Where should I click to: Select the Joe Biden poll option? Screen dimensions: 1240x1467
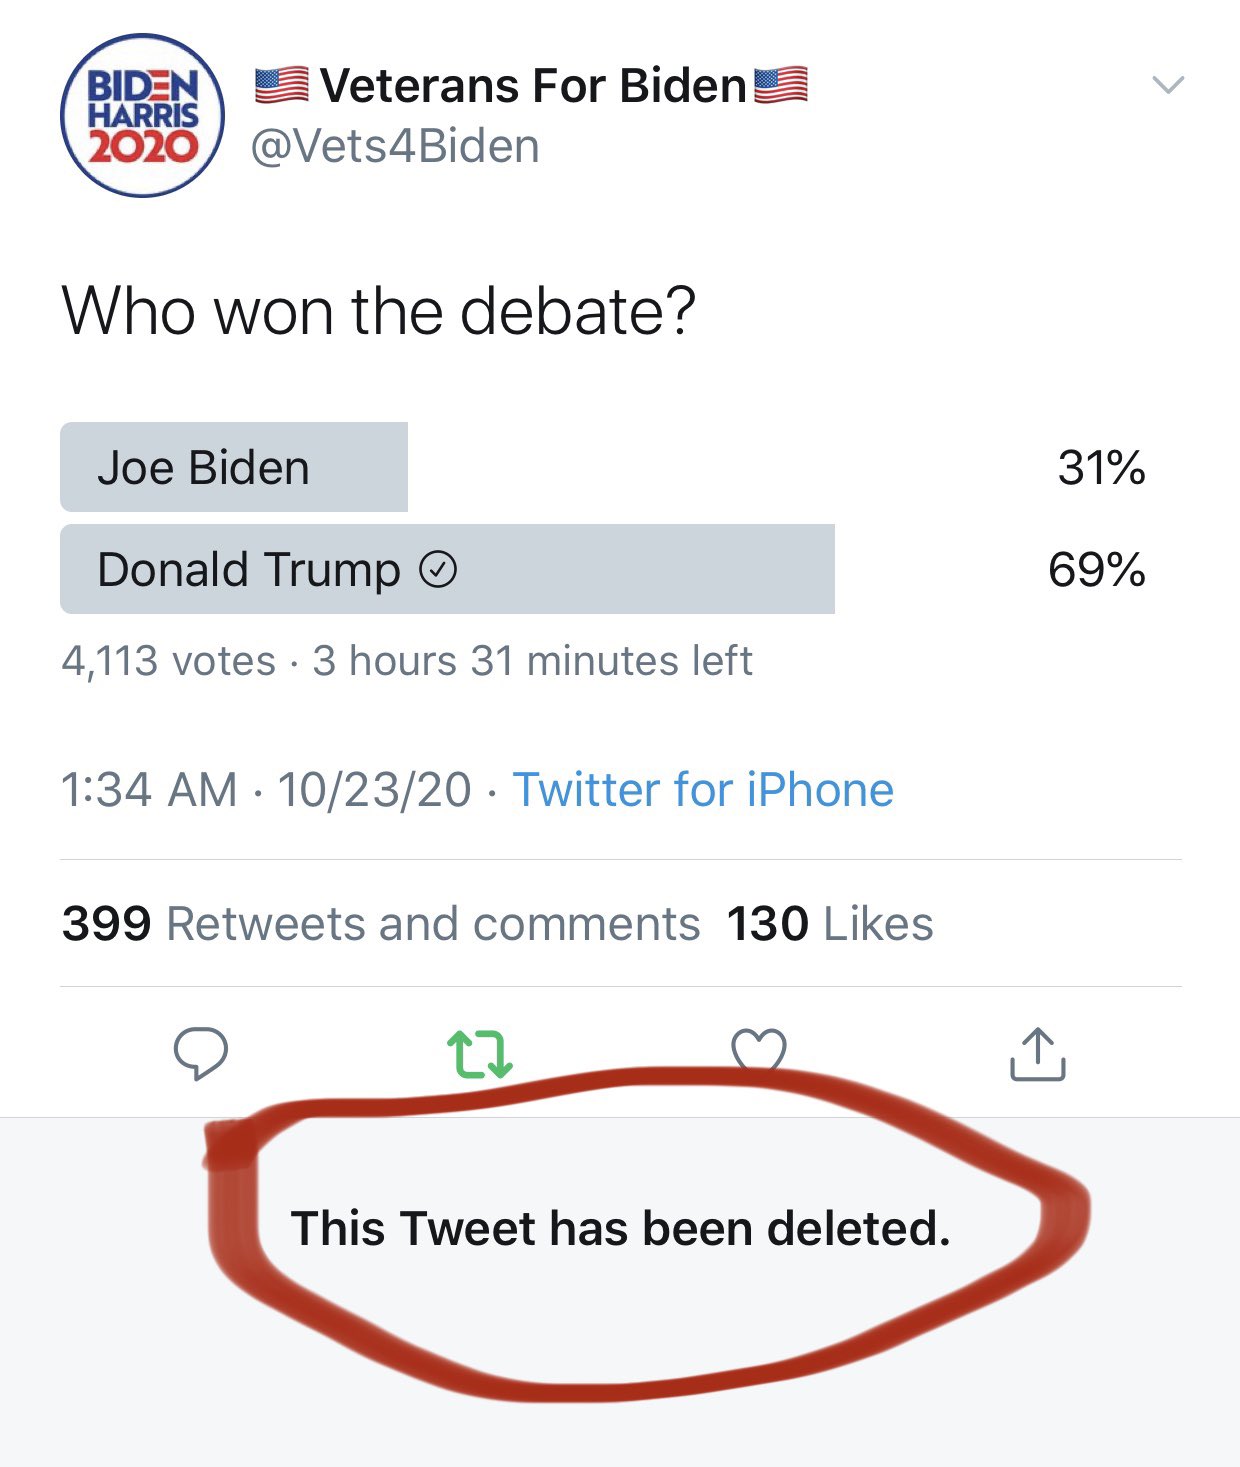click(x=234, y=468)
